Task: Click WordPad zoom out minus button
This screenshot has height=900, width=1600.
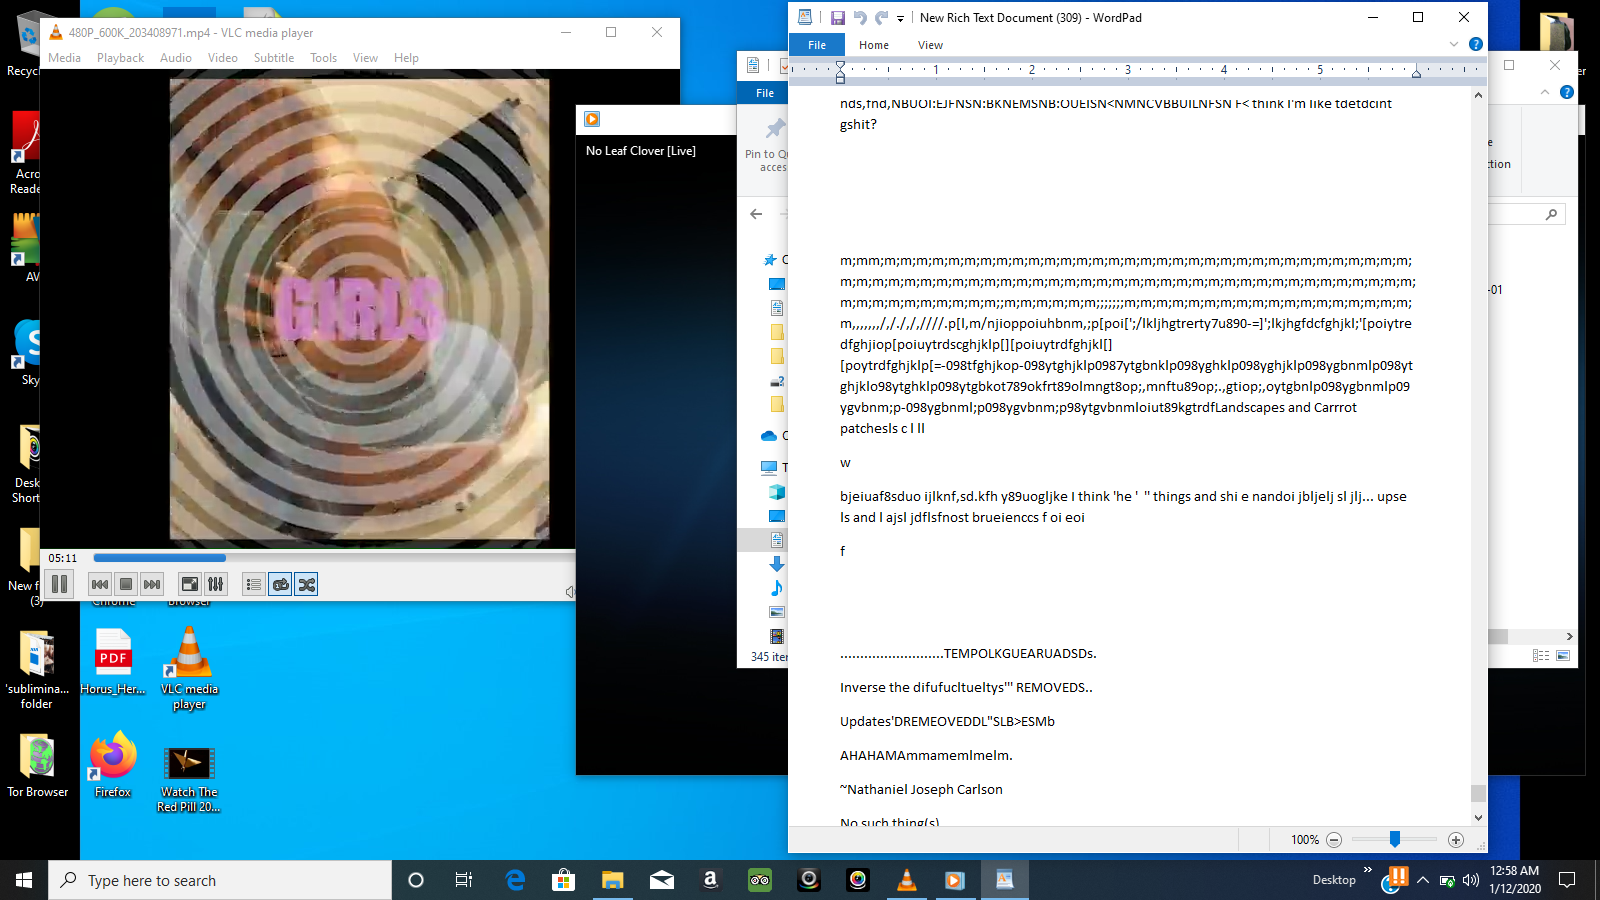Action: (x=1334, y=840)
